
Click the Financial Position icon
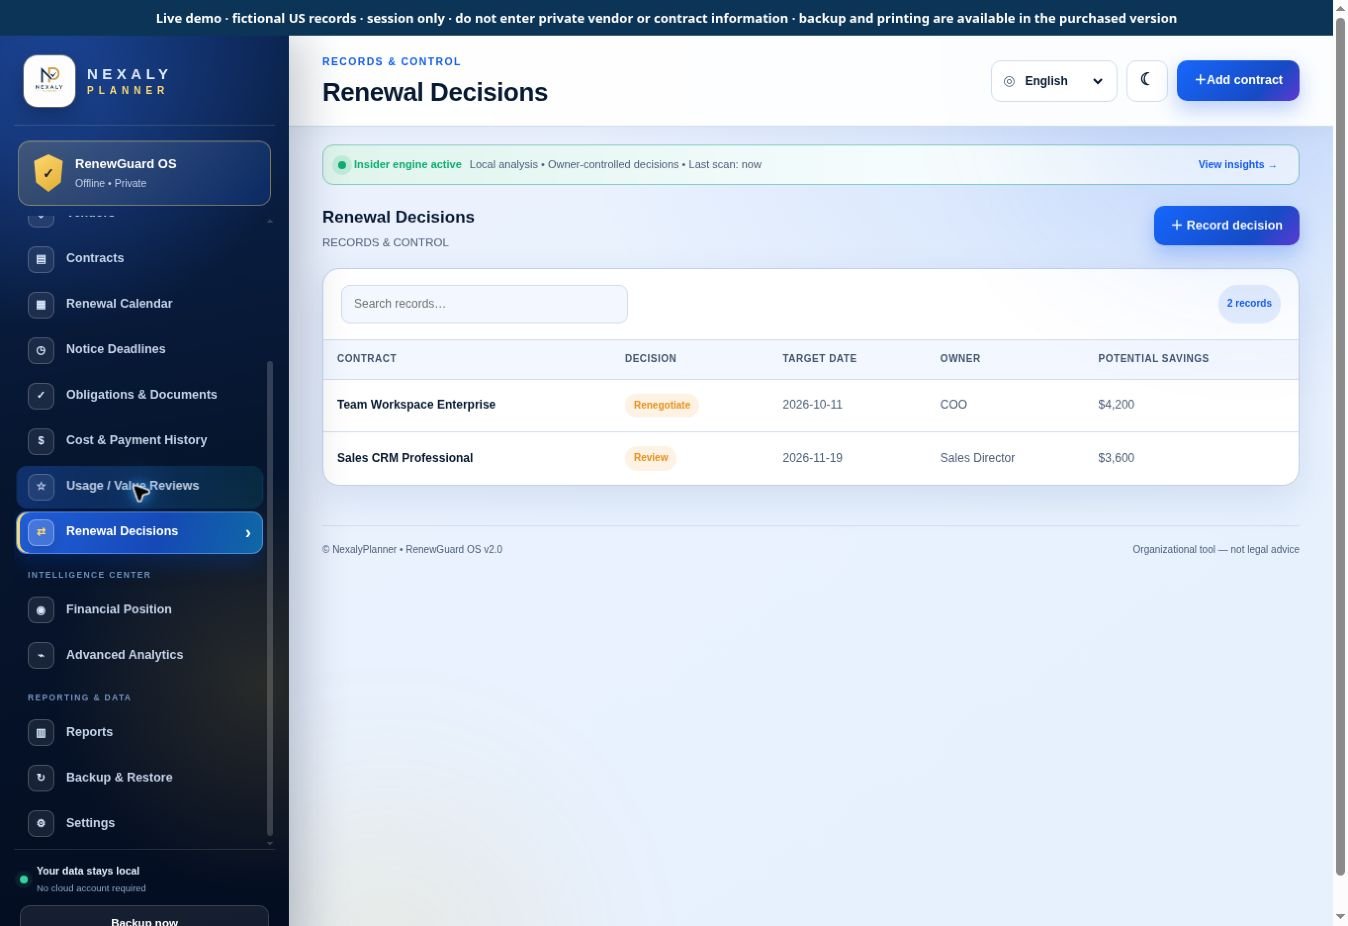pos(41,609)
